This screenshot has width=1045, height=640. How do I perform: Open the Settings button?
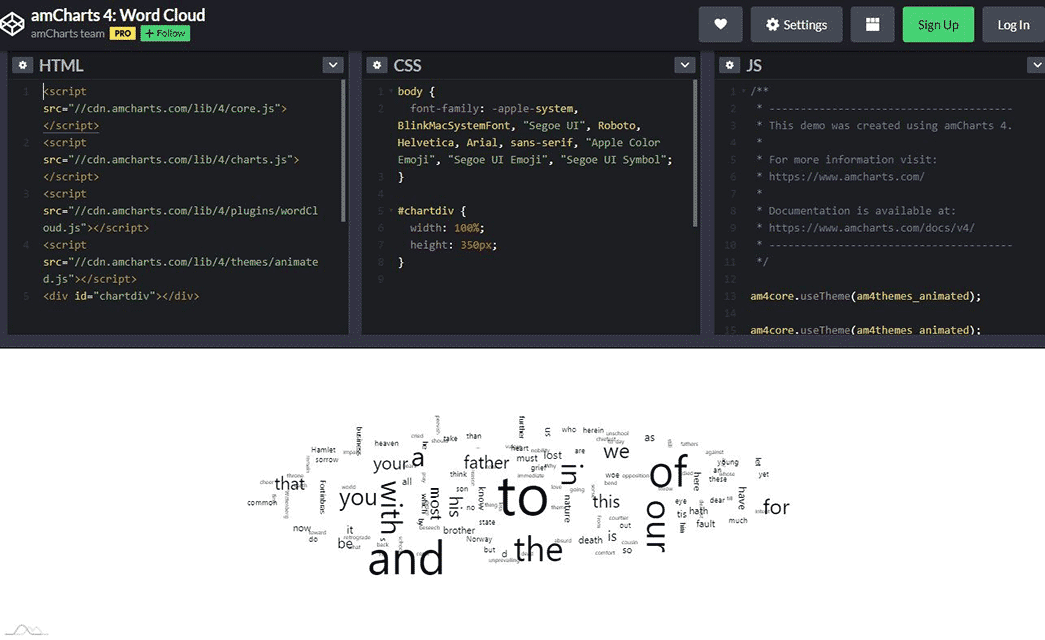pyautogui.click(x=796, y=25)
